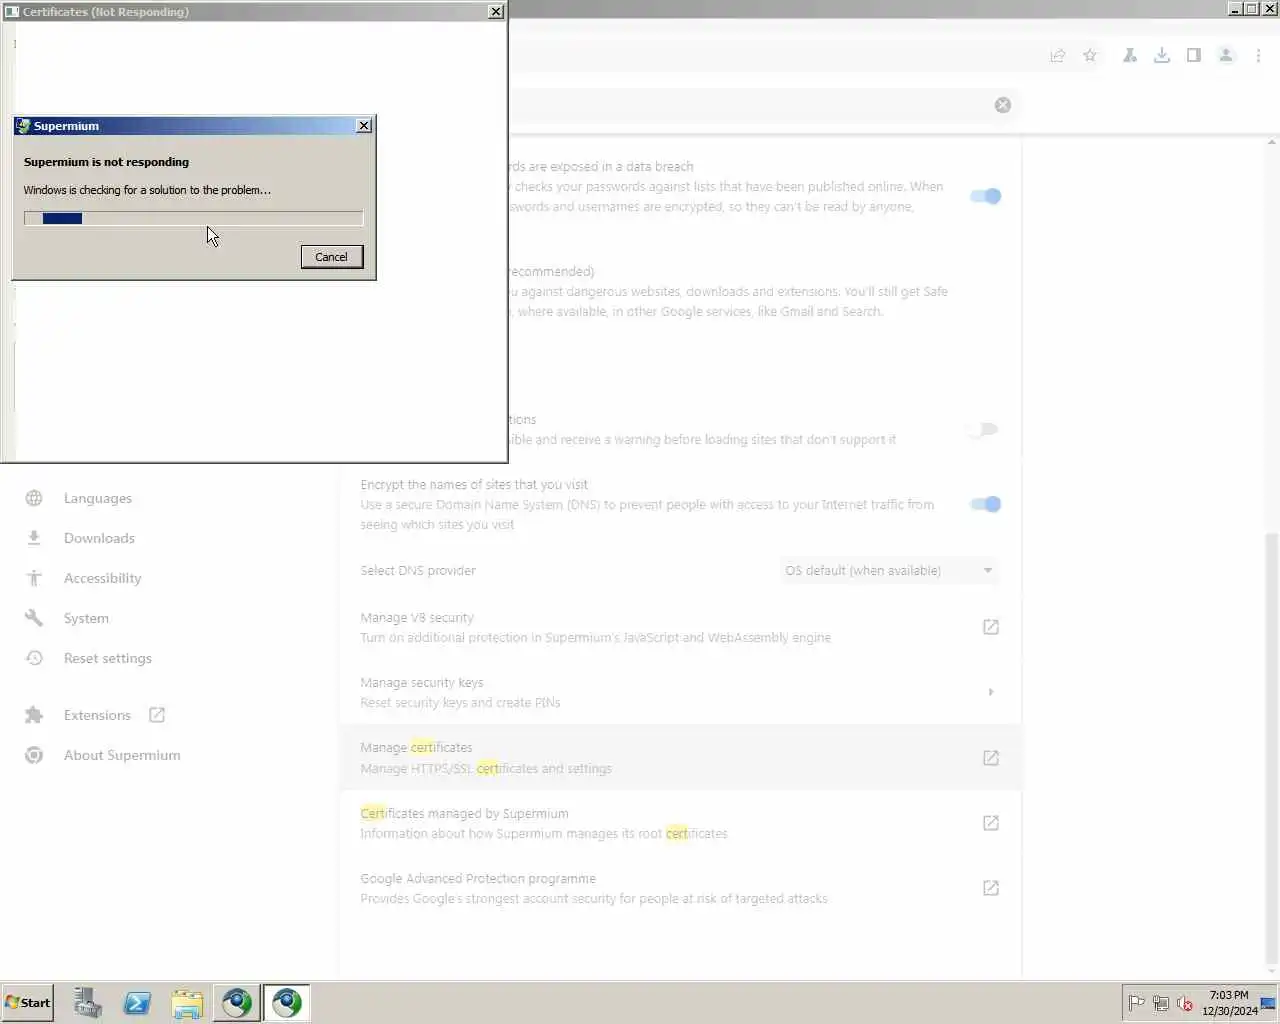Toggle the data breach password warning switch
The width and height of the screenshot is (1280, 1024).
click(985, 196)
